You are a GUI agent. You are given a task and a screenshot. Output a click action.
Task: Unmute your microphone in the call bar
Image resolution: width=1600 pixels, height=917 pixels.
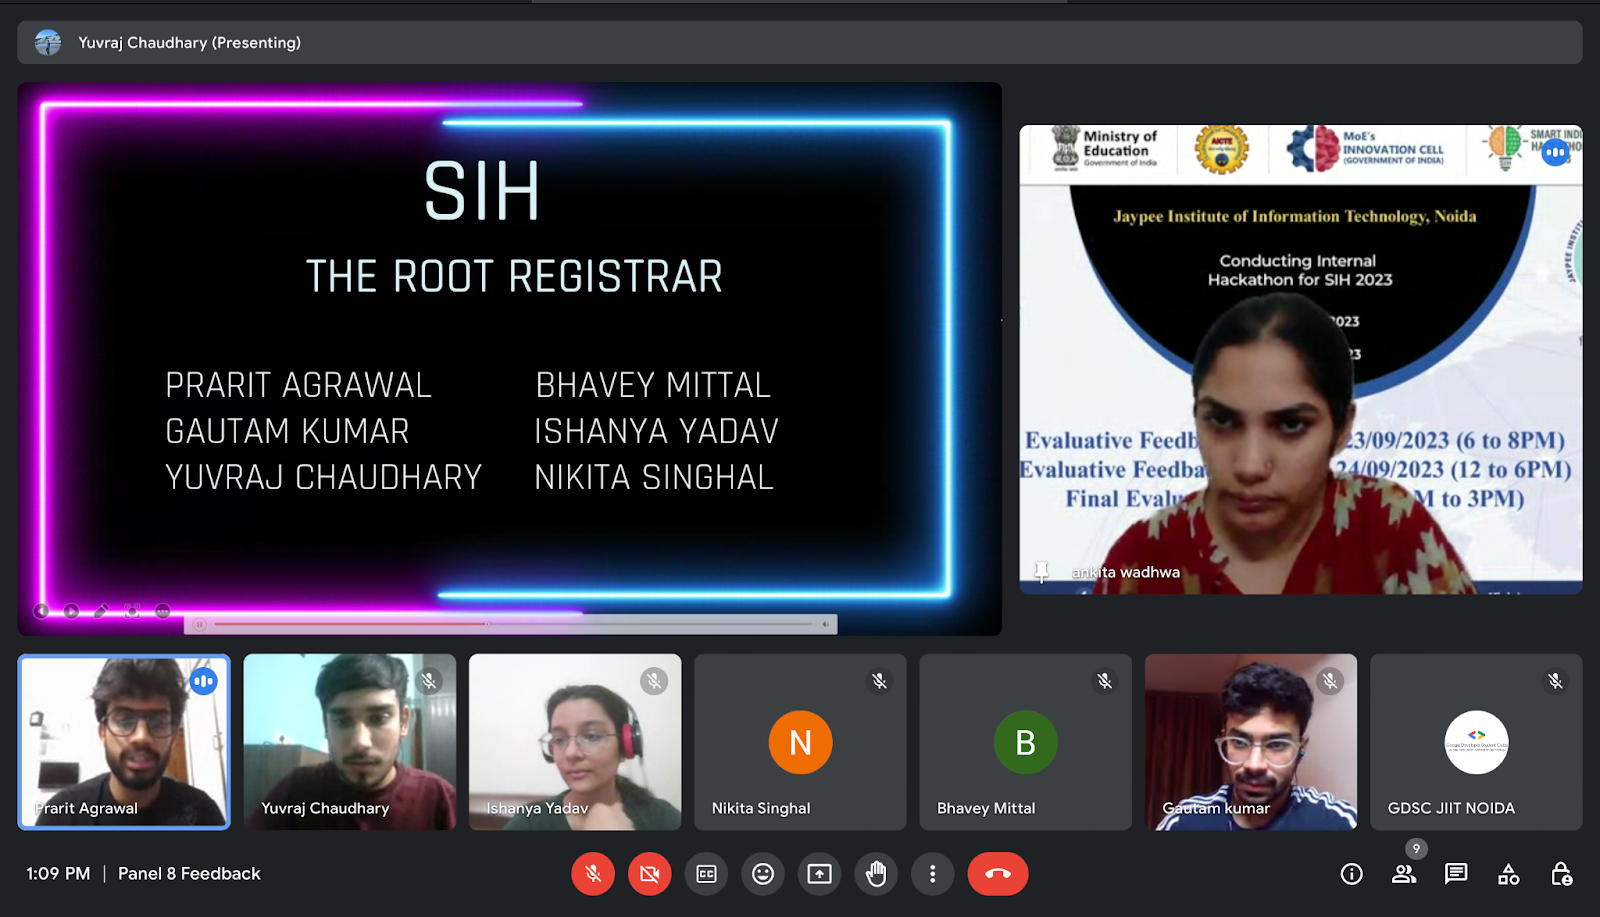click(593, 874)
